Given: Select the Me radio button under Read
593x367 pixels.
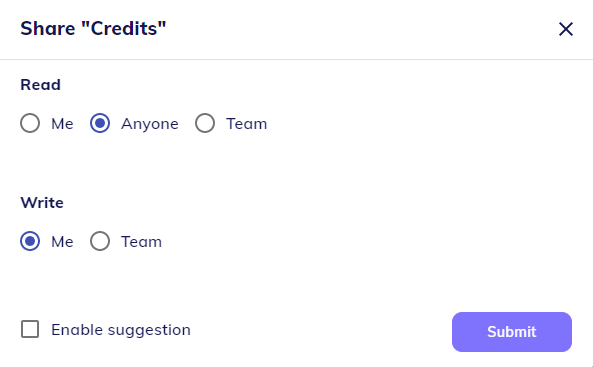Looking at the screenshot, I should tap(30, 123).
